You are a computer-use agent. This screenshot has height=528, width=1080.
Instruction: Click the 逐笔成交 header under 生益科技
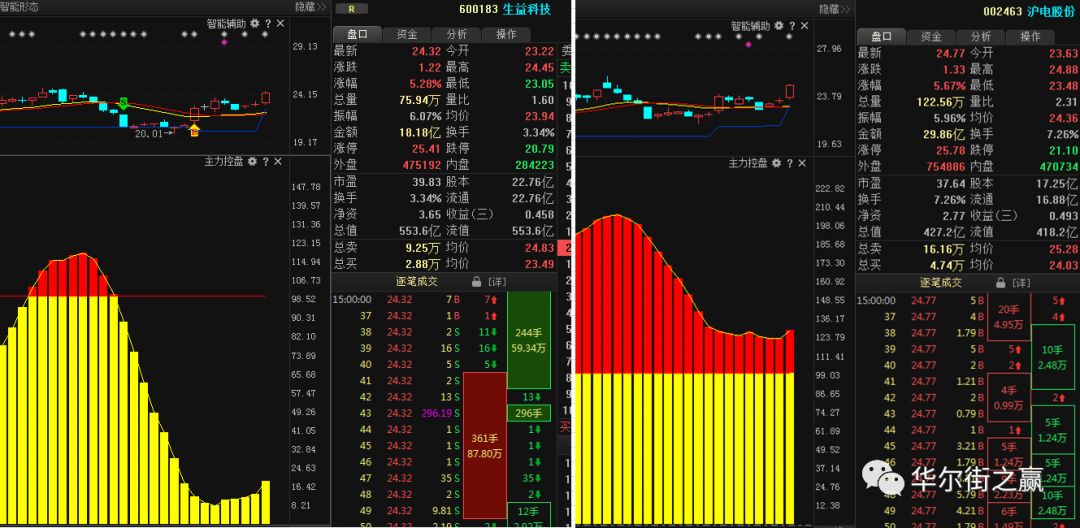click(418, 282)
